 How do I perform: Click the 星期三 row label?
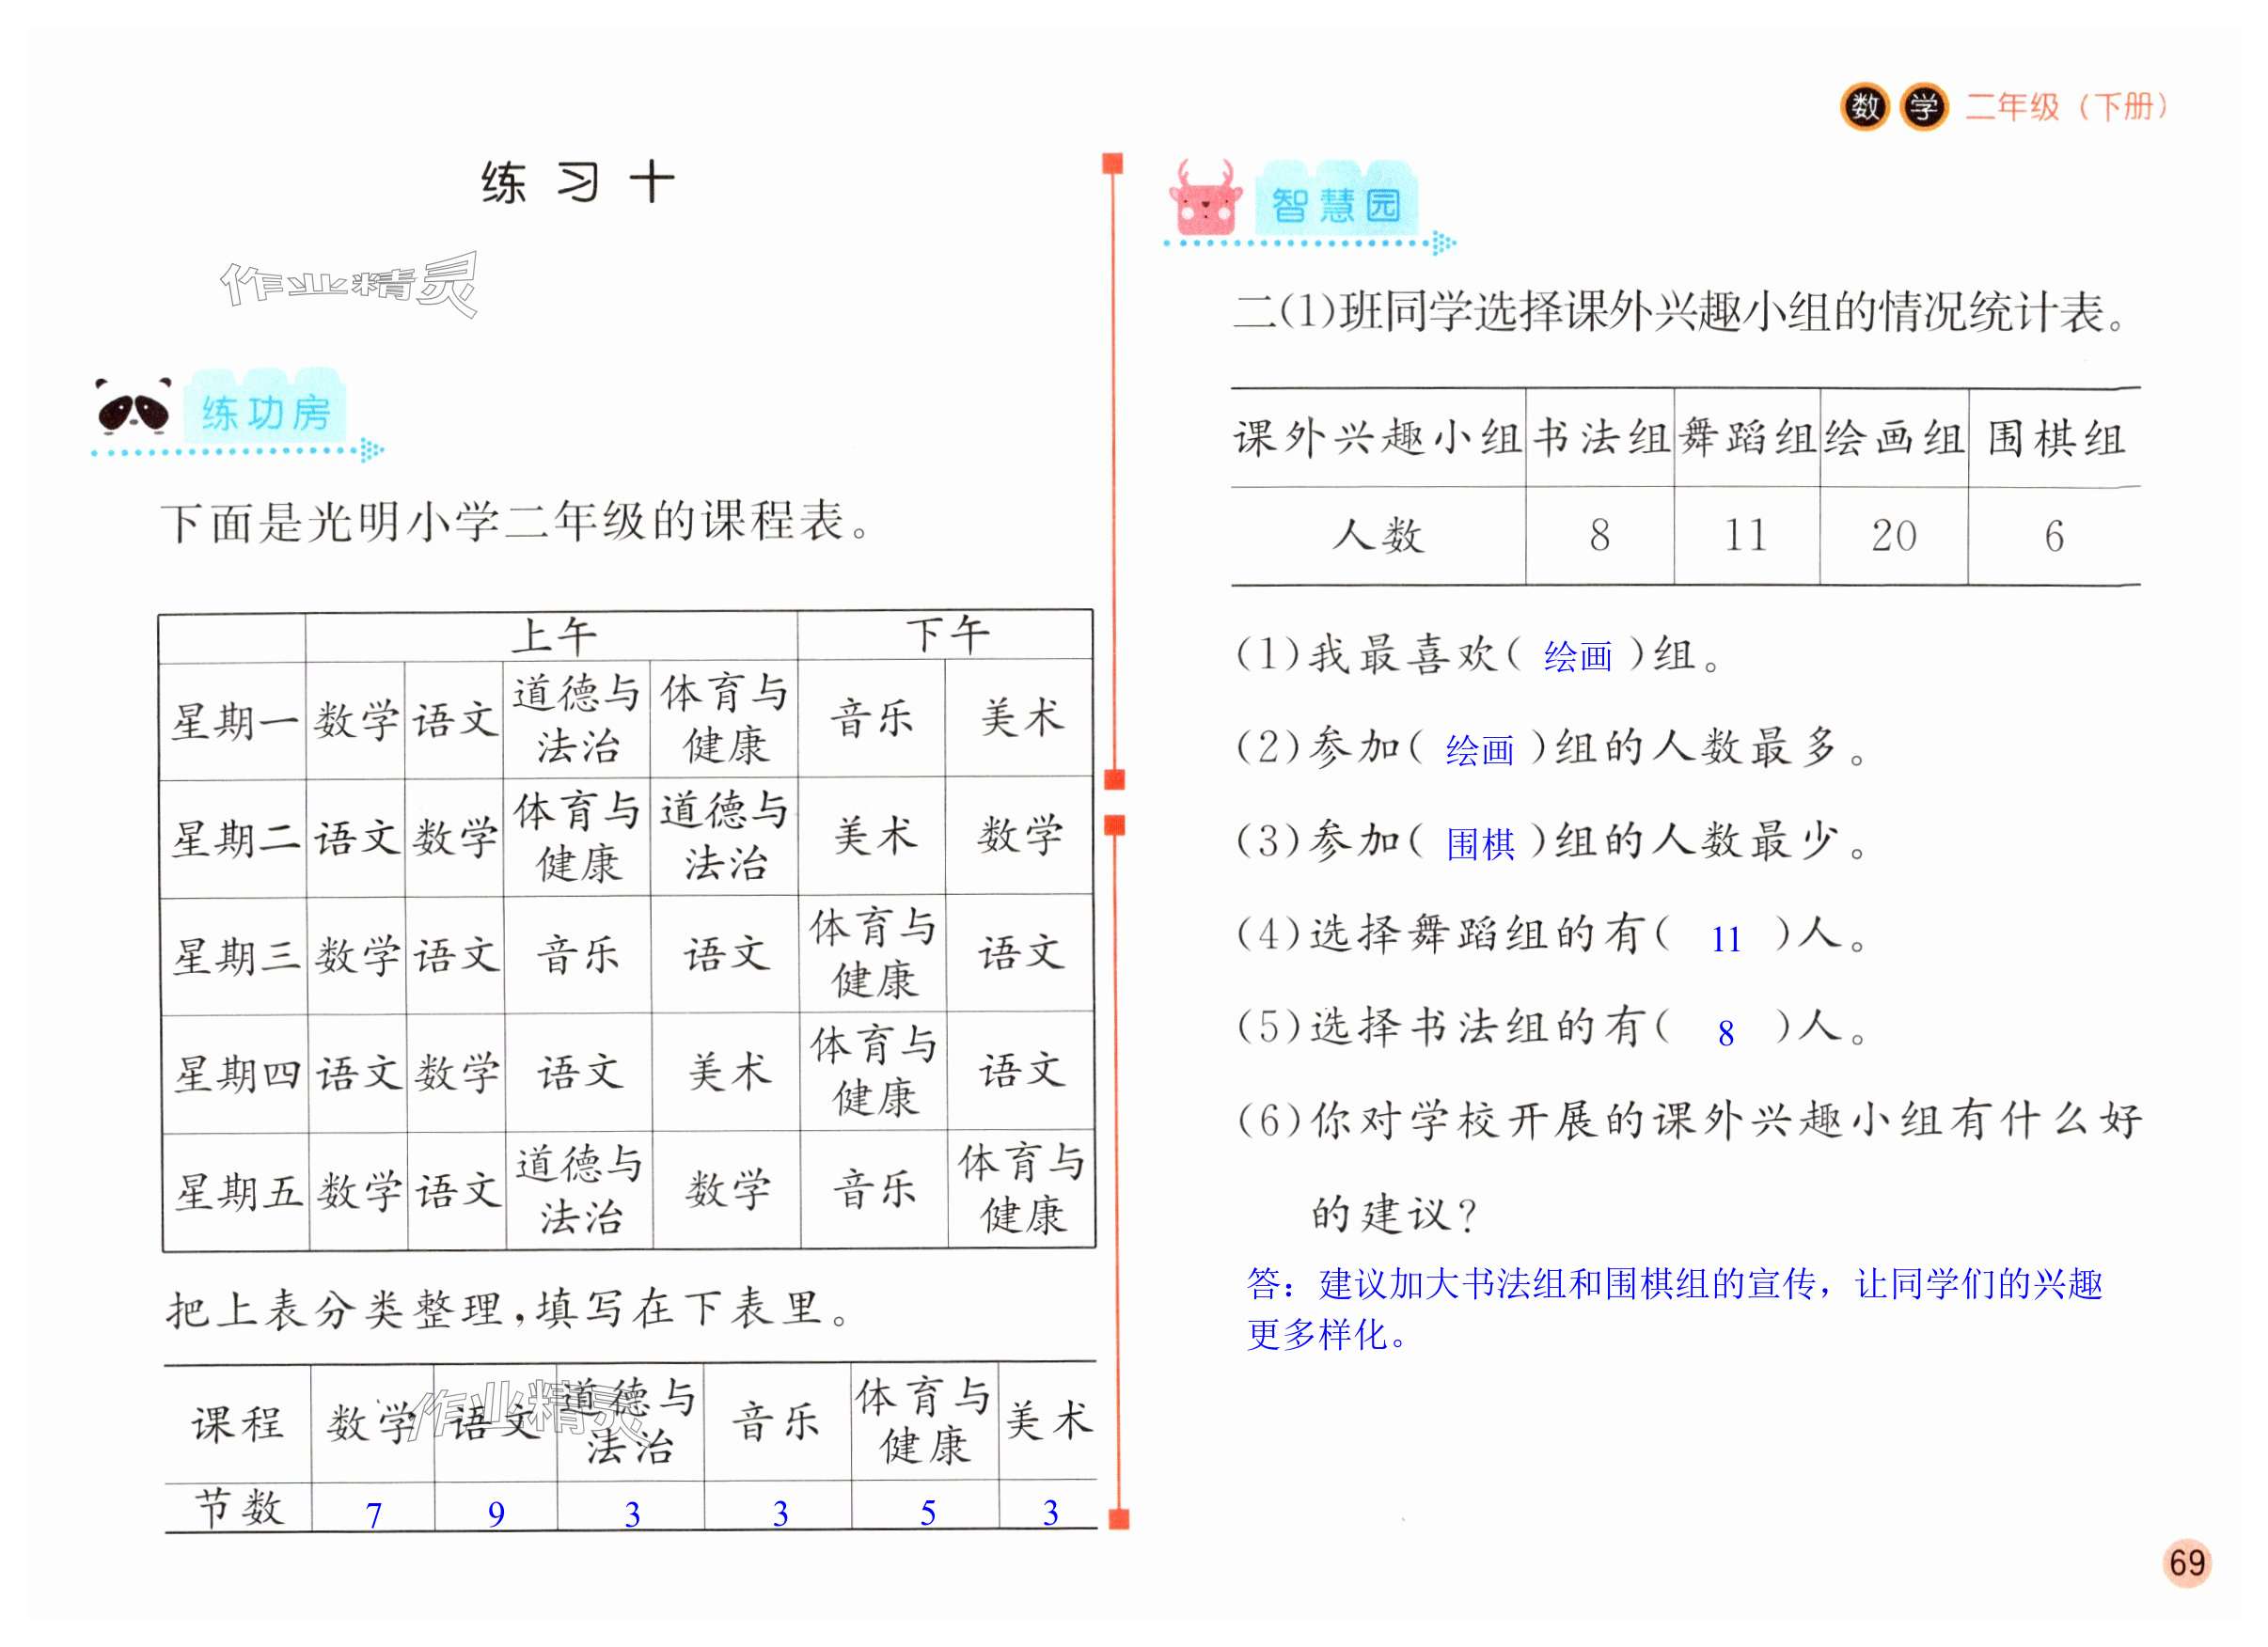click(235, 956)
